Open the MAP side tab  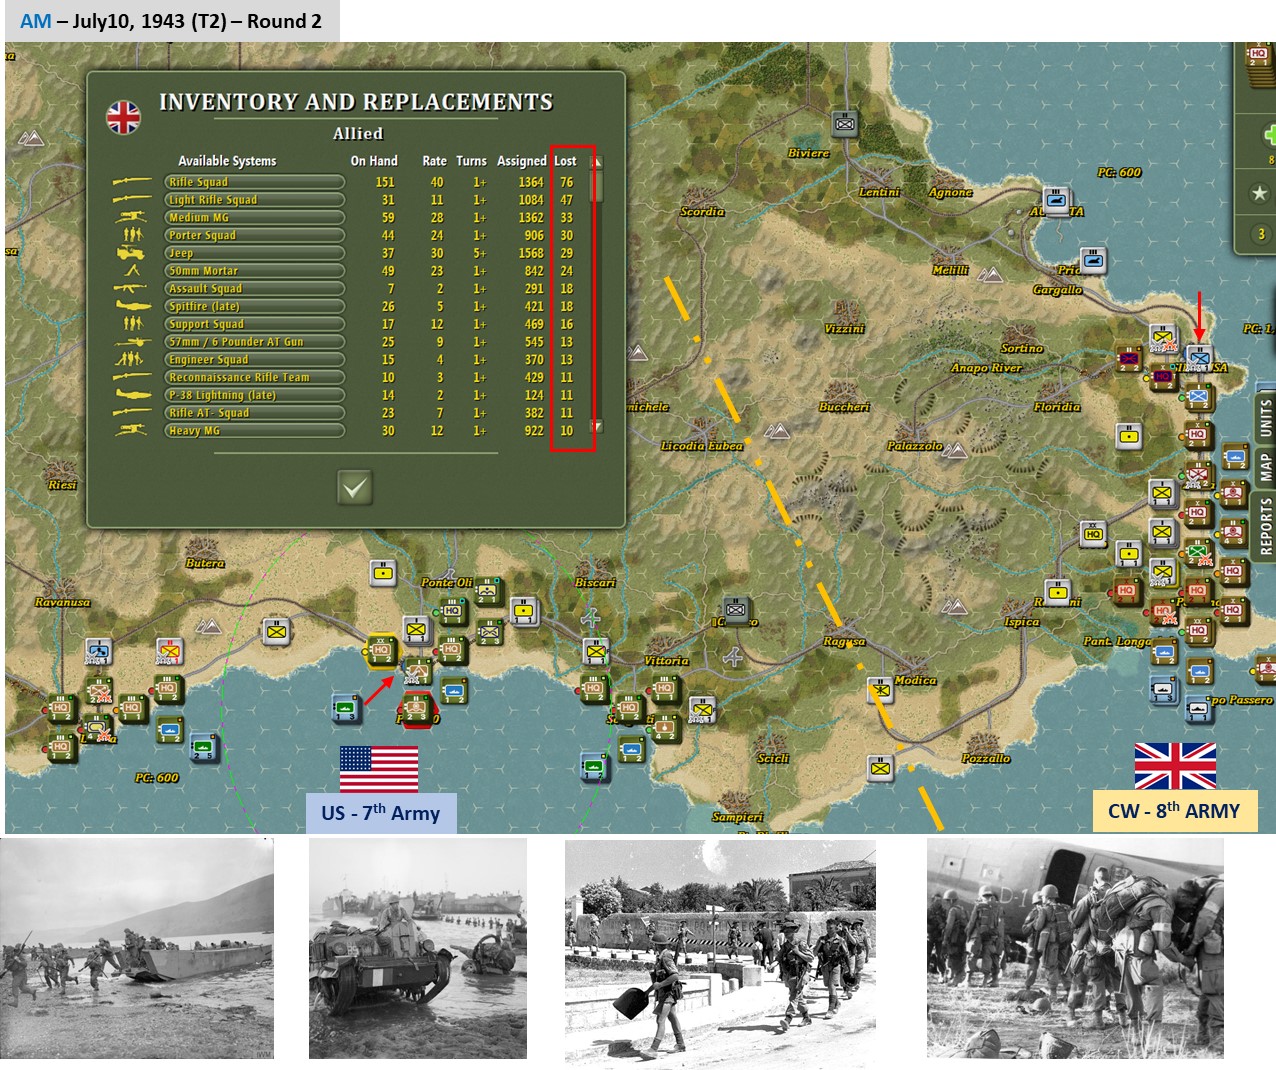click(x=1266, y=468)
